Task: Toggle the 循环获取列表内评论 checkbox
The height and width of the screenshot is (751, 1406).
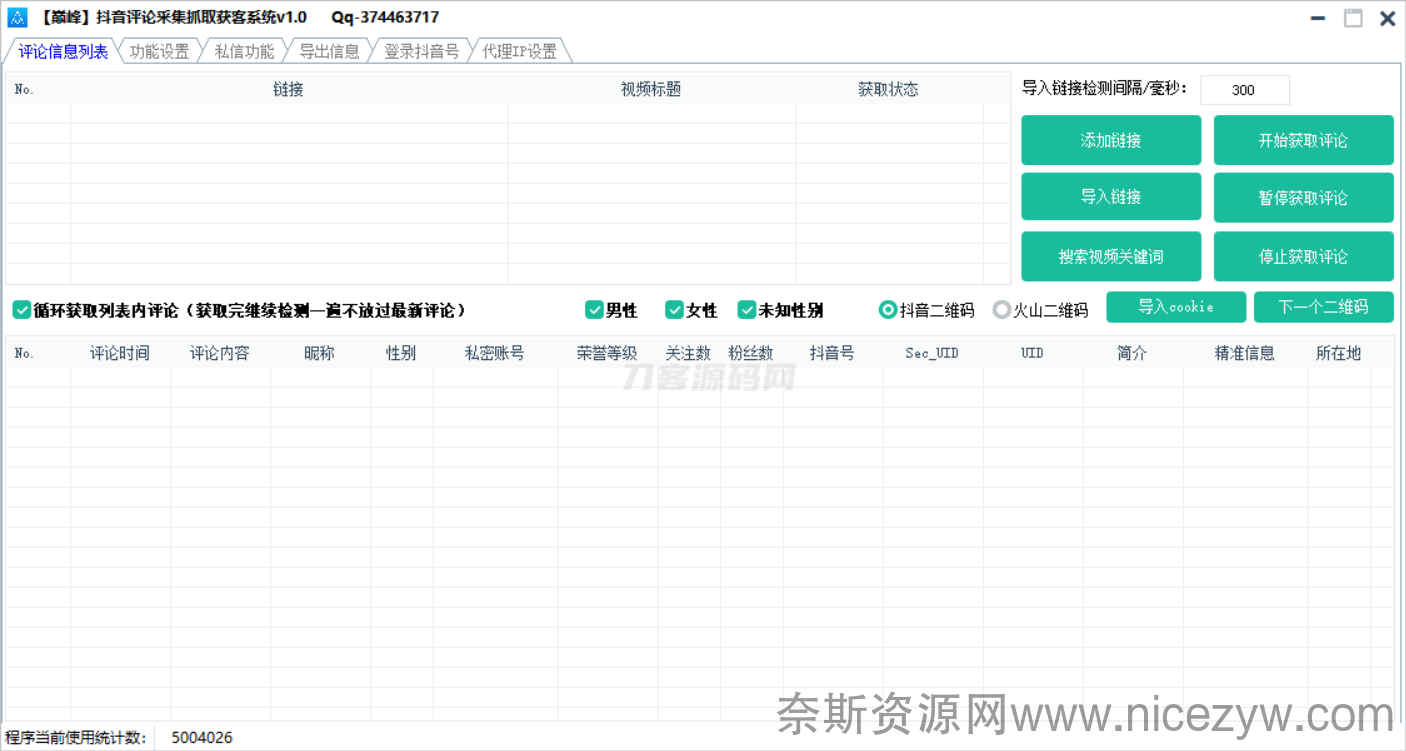Action: pyautogui.click(x=22, y=310)
